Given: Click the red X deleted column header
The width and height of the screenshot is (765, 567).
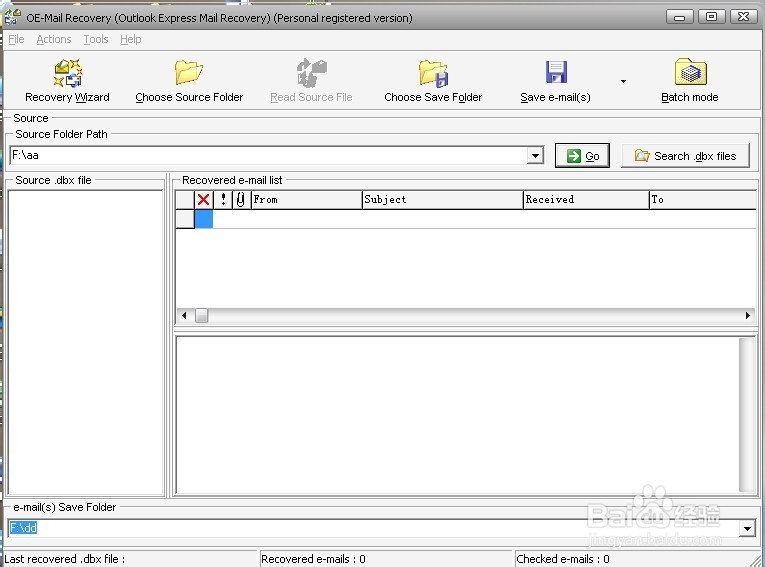Looking at the screenshot, I should 203,199.
